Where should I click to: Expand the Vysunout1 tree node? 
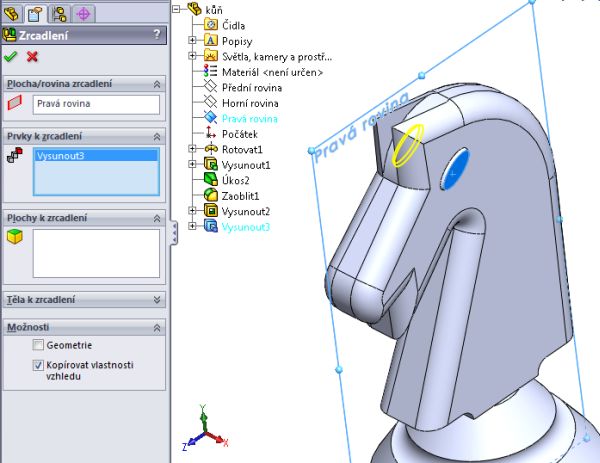(193, 164)
